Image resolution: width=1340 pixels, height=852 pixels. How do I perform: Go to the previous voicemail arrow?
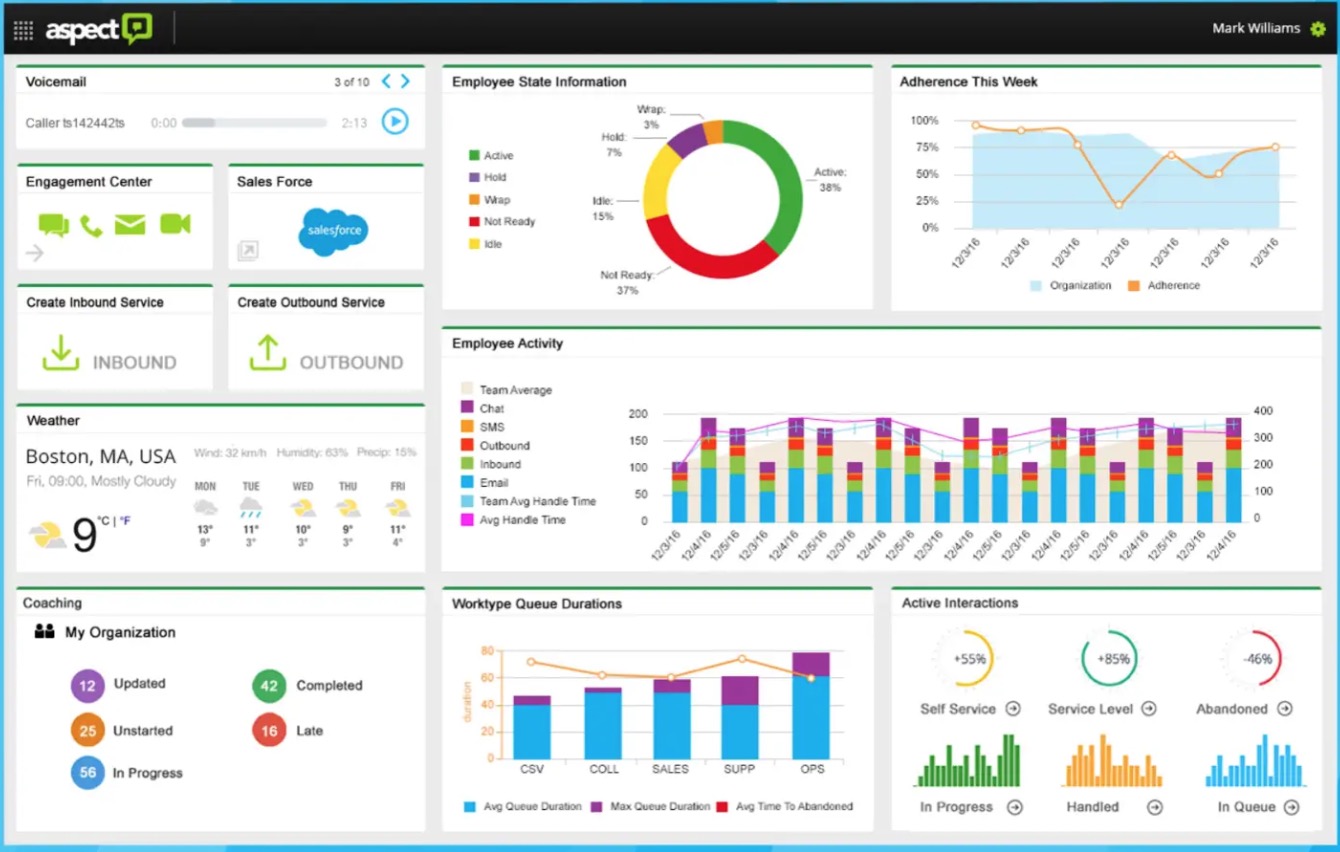pyautogui.click(x=386, y=82)
